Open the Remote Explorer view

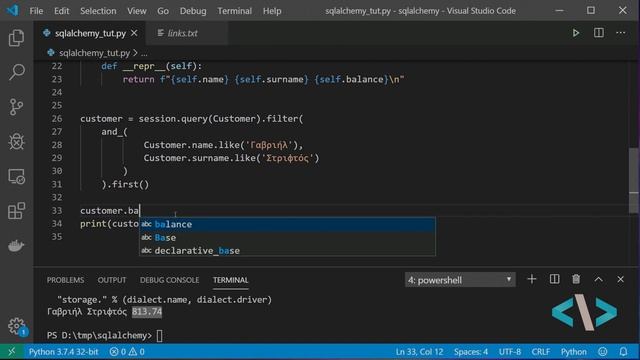pos(16,176)
